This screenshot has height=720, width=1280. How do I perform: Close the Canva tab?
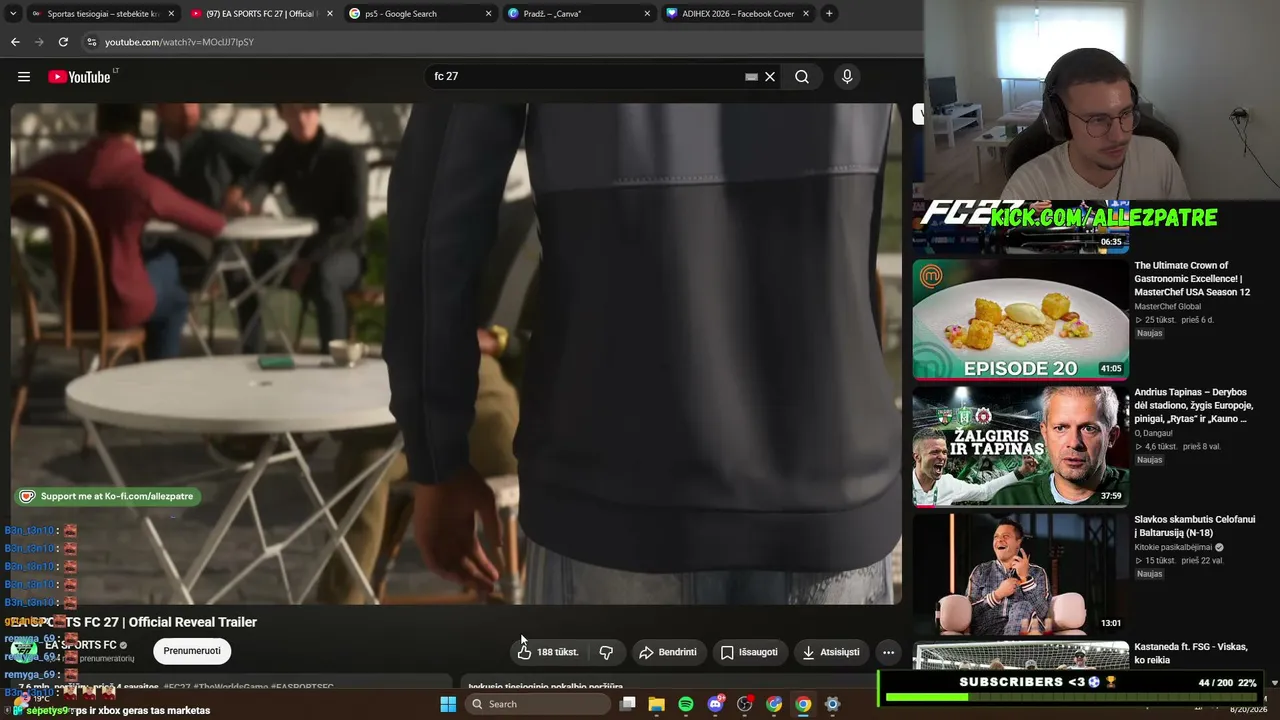647,14
